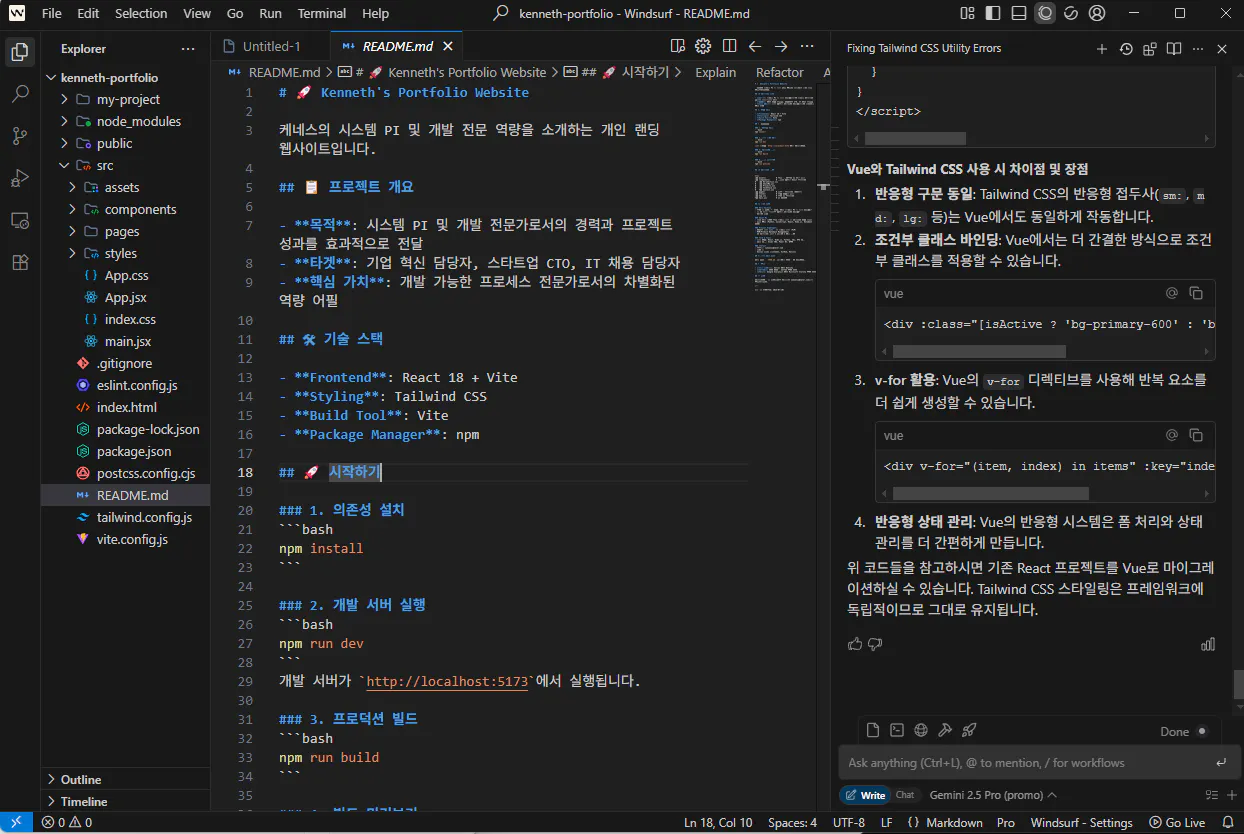The width and height of the screenshot is (1244, 834).
Task: Toggle the primary side bar visibility
Action: 993,13
